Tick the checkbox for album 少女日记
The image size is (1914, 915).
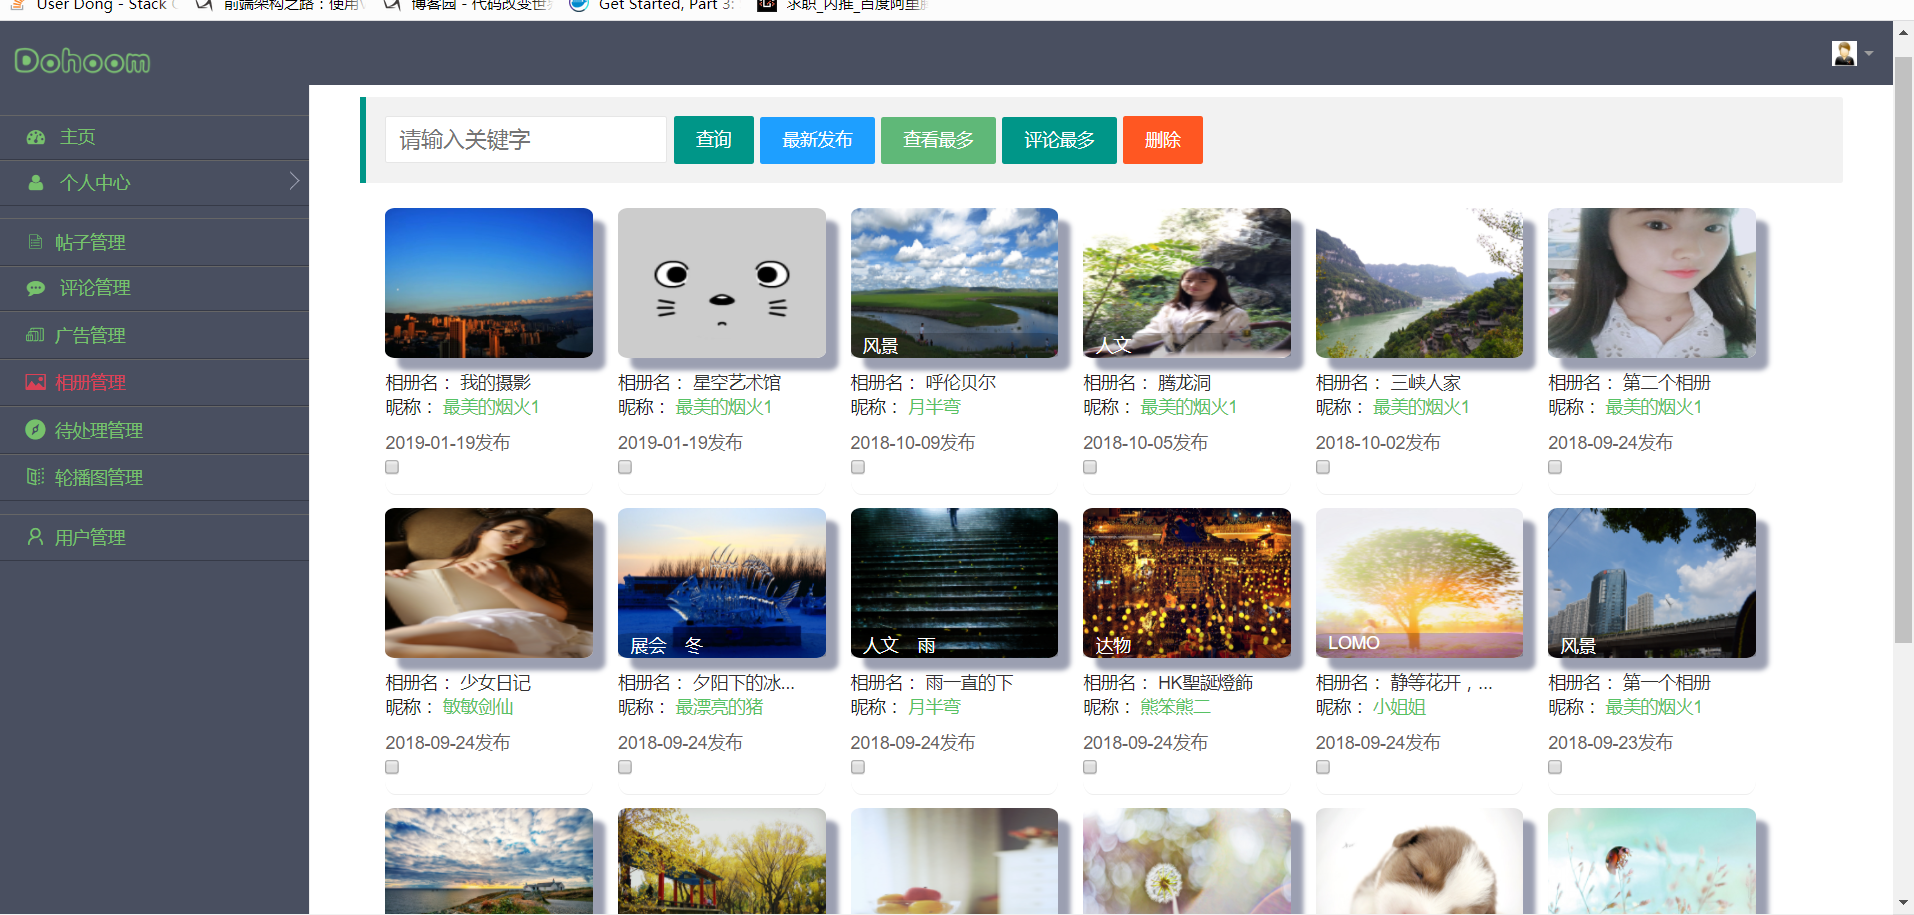click(x=392, y=767)
